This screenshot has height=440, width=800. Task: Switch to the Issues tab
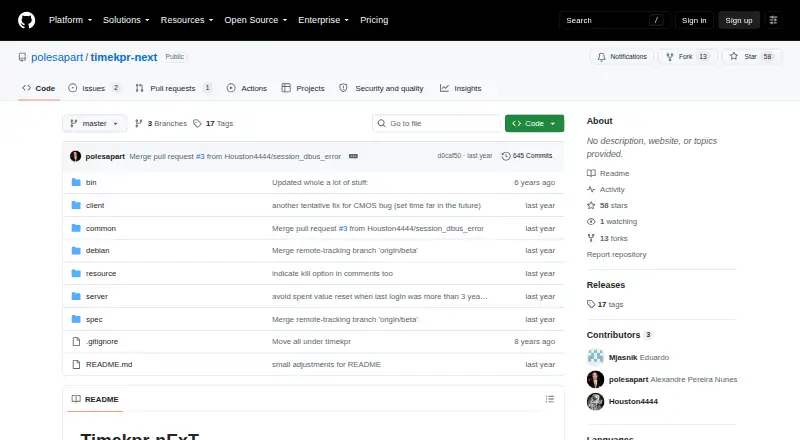click(94, 88)
